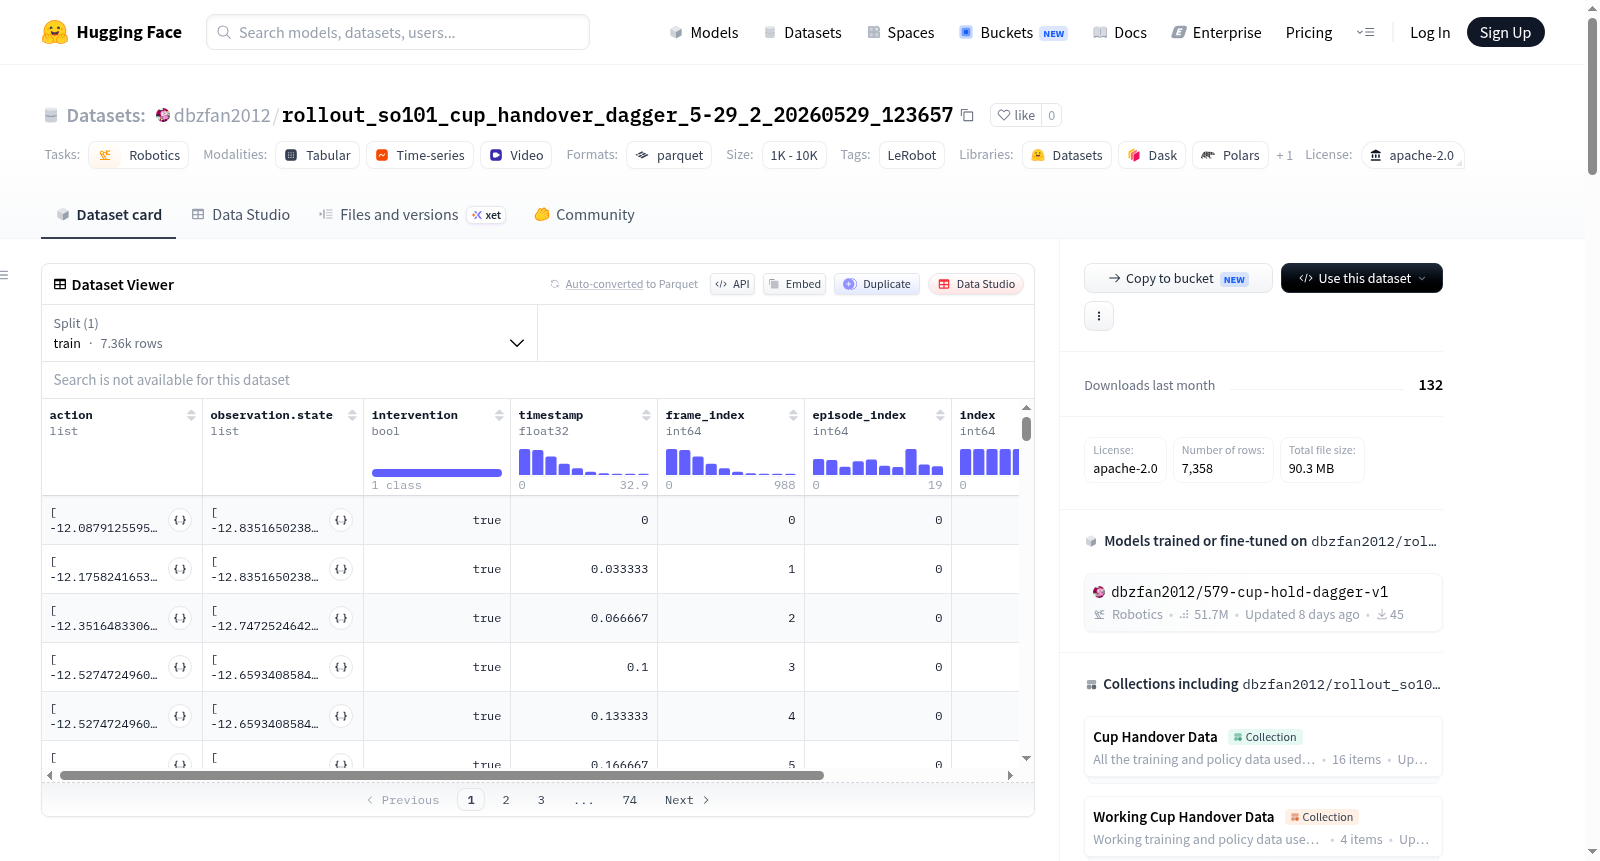Sort by the episode_index column

coord(940,415)
